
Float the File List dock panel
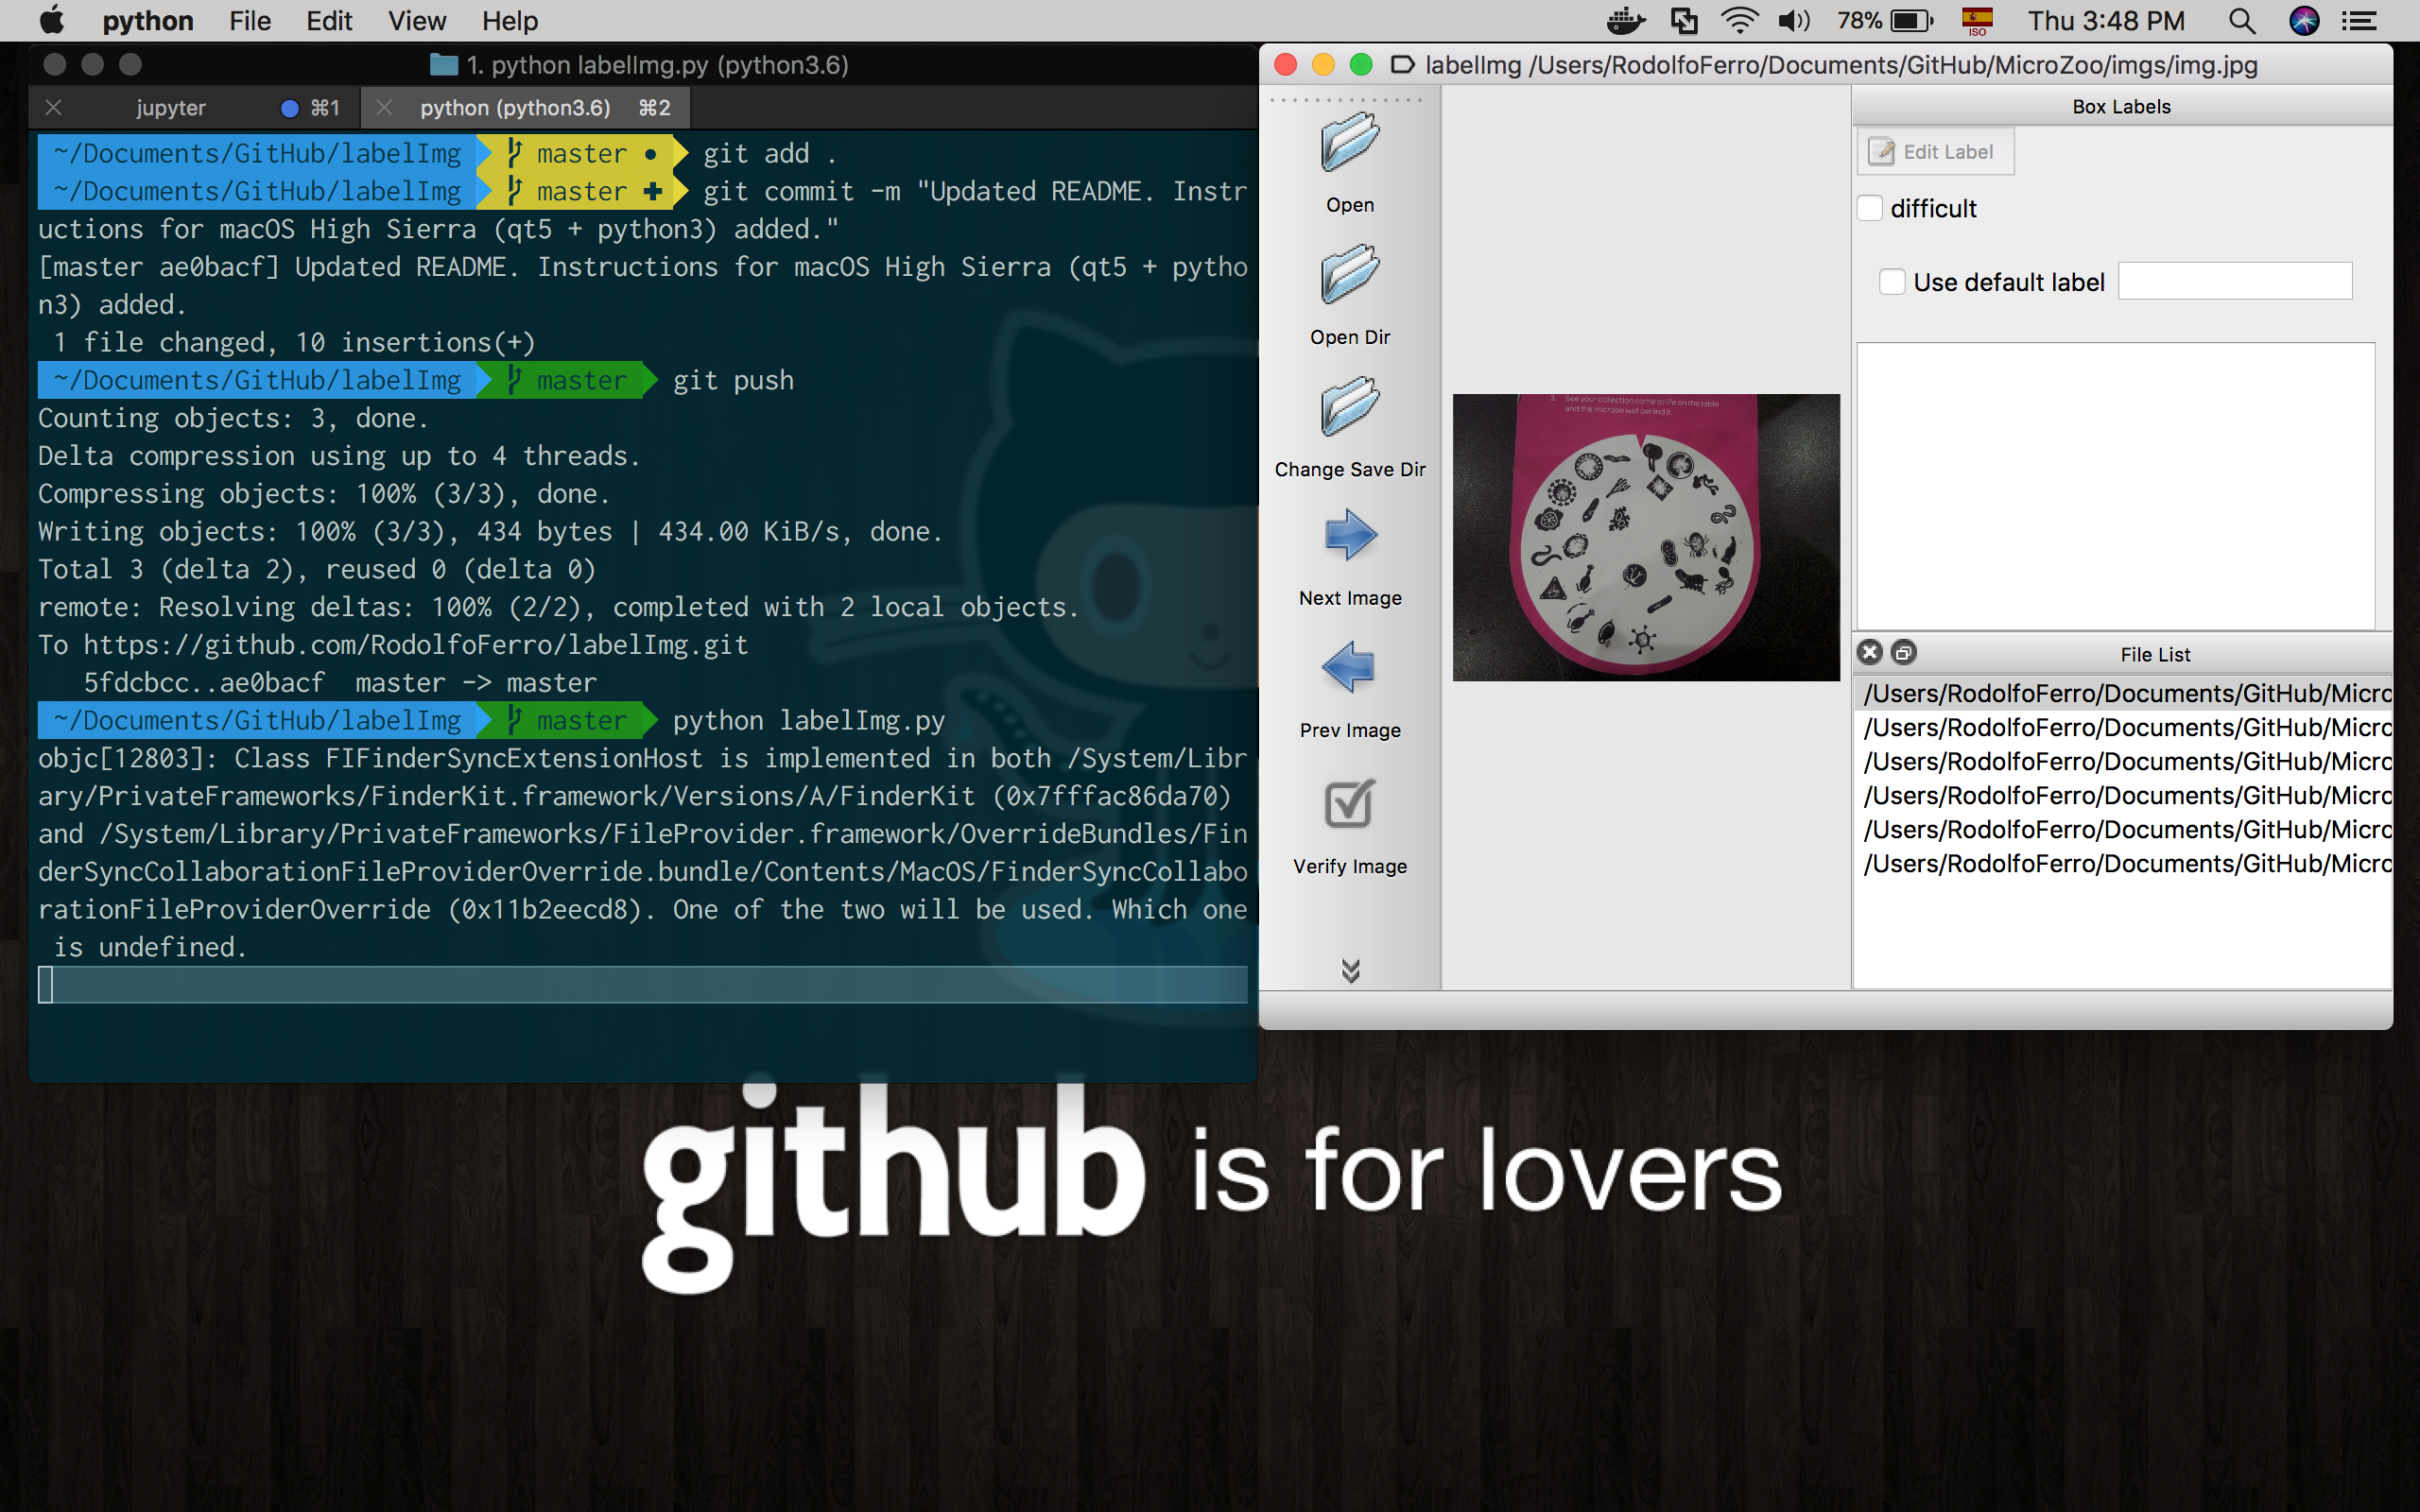click(x=1904, y=653)
